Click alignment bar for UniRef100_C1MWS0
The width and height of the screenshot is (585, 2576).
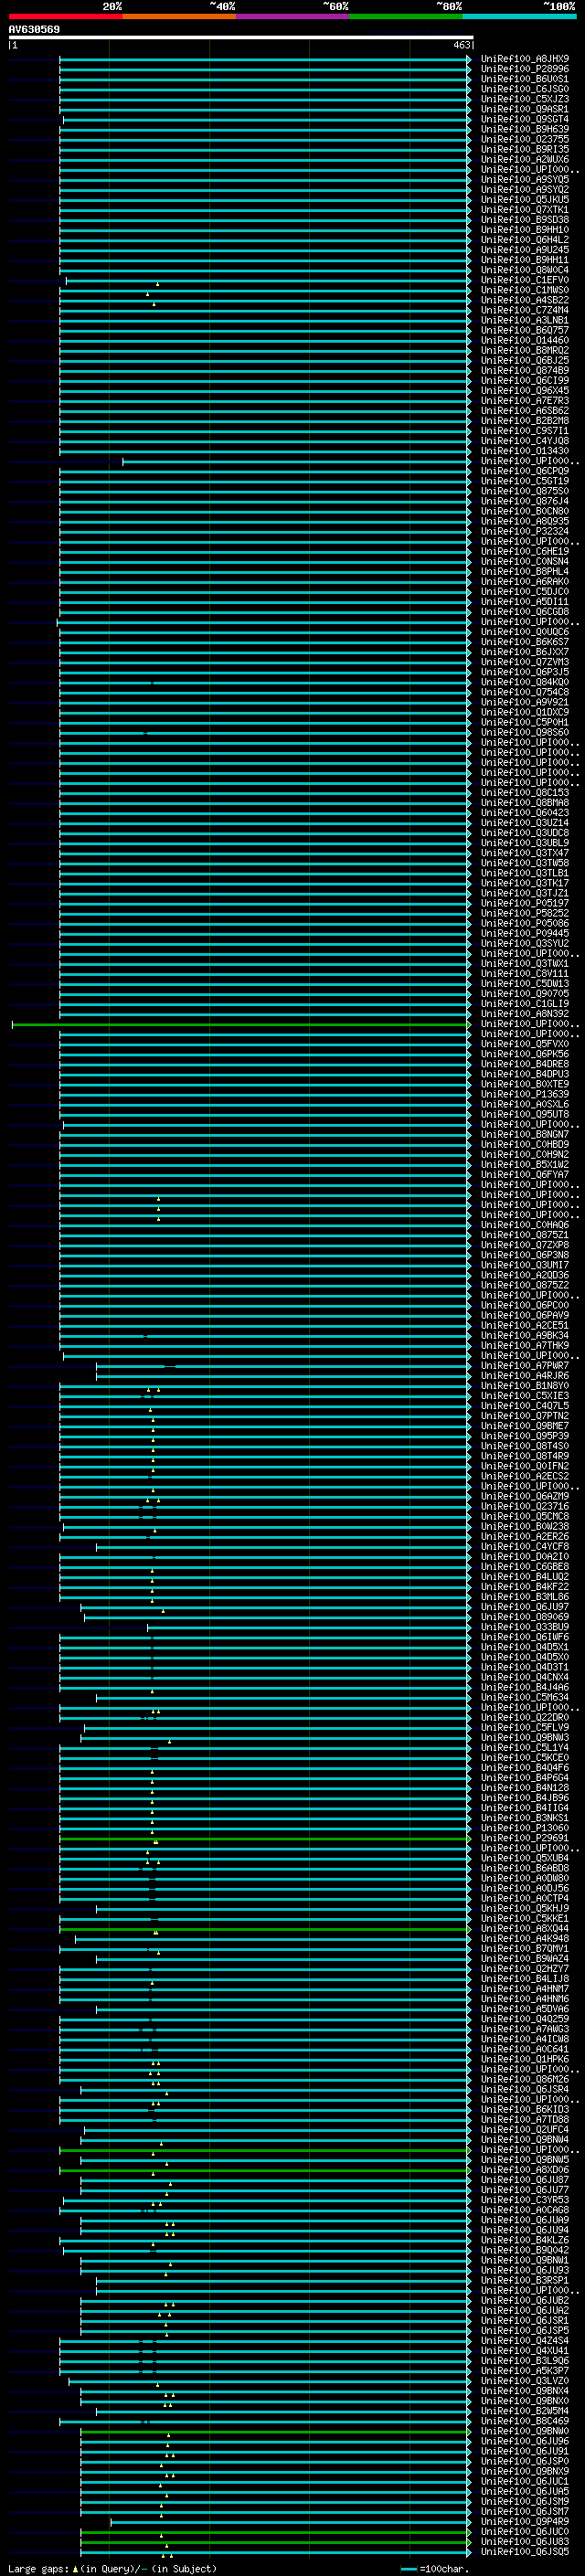[x=264, y=290]
